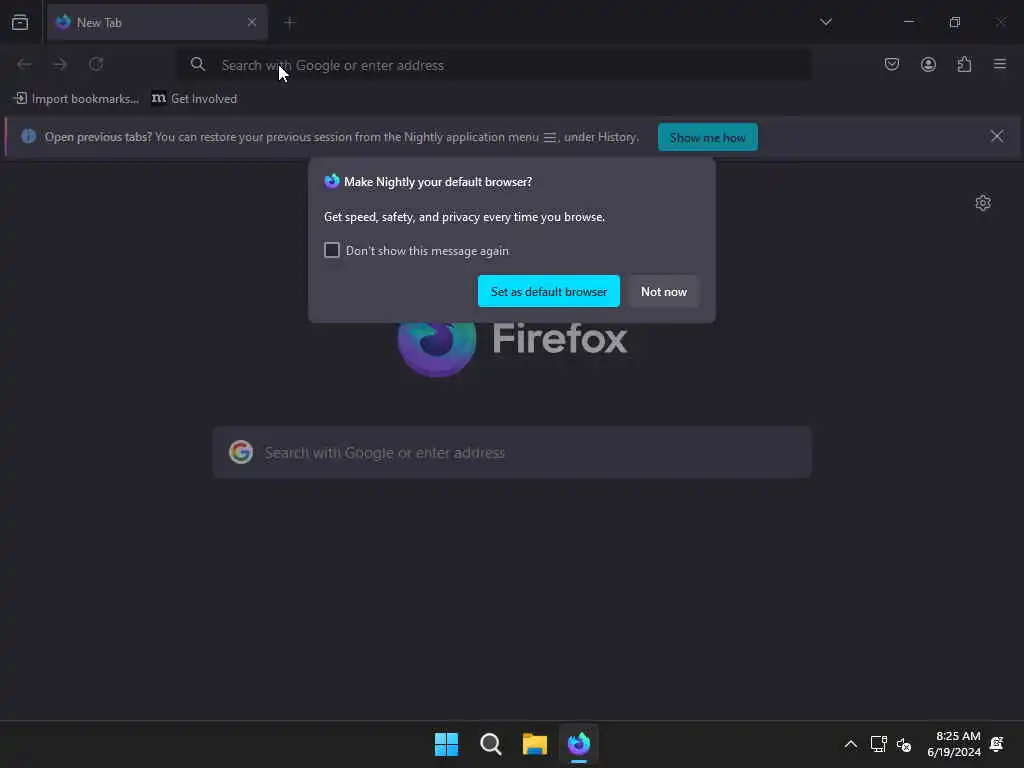
Task: Open the Pocket save icon
Action: click(891, 64)
